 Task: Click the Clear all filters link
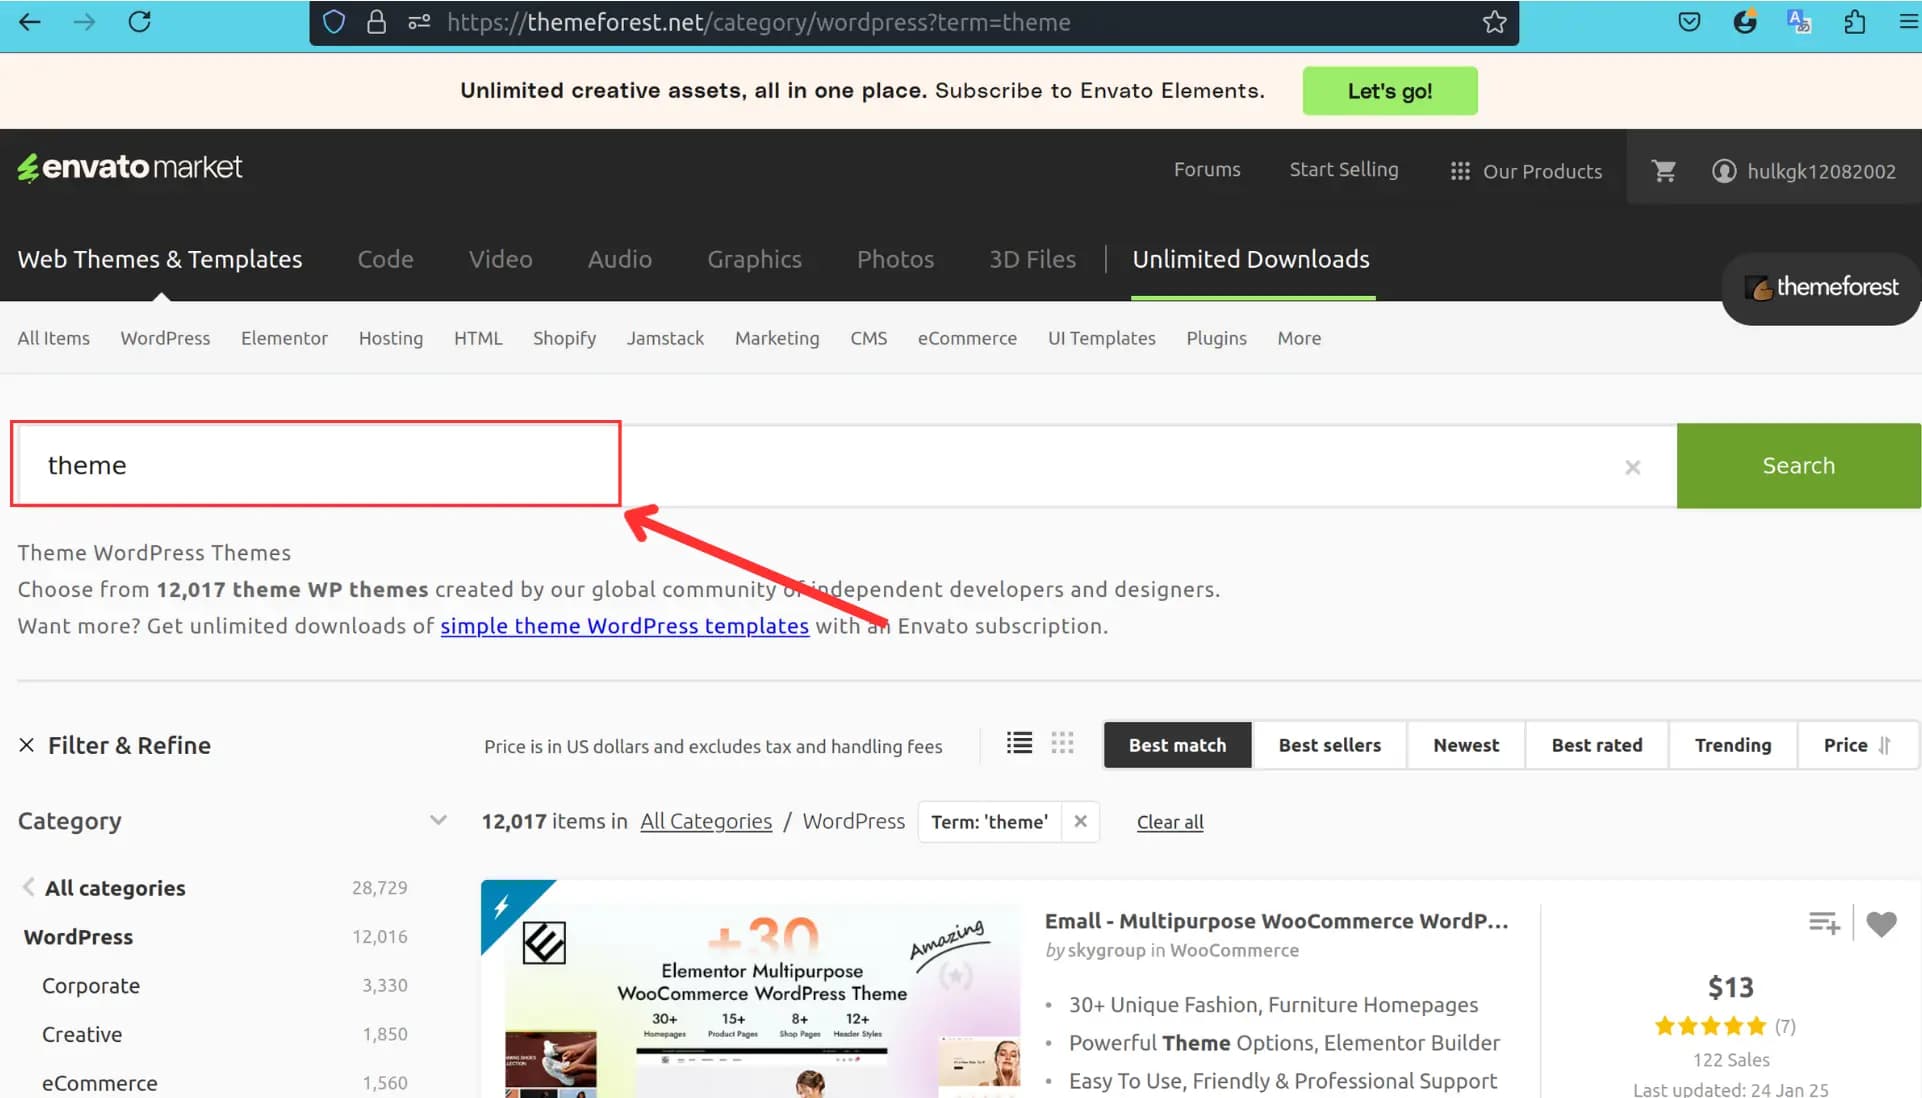[1170, 822]
